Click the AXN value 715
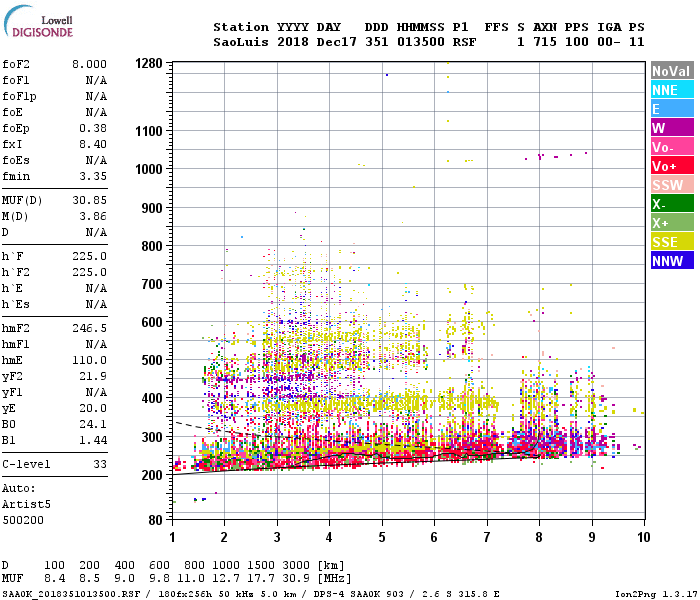700x600 pixels. [545, 42]
